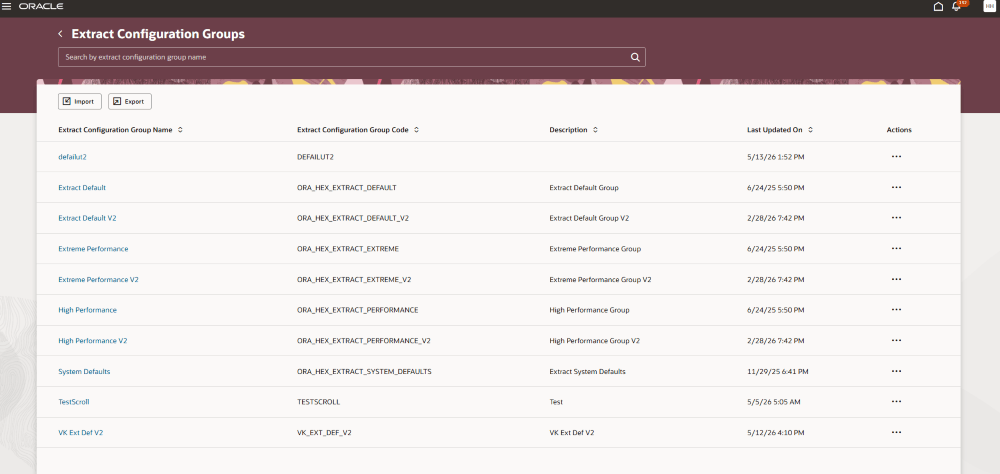Open the Extreme Performance link

click(x=93, y=249)
